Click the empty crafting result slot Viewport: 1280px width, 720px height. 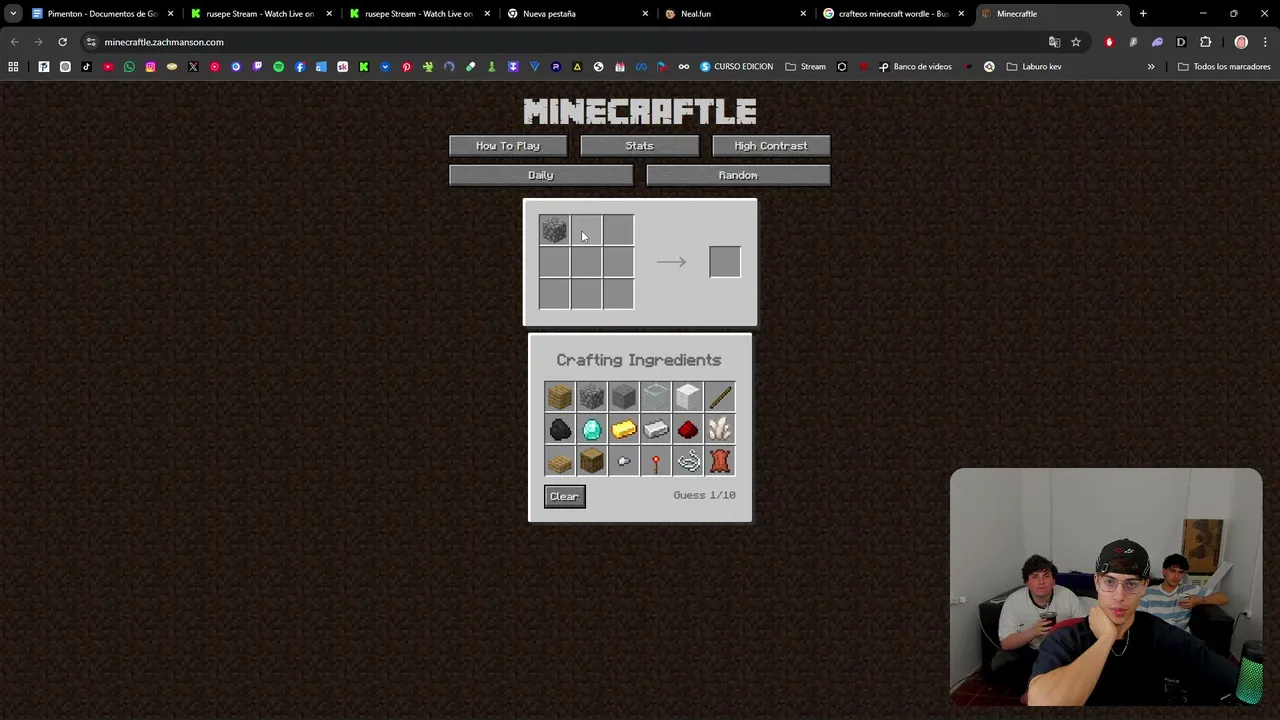[x=725, y=262]
